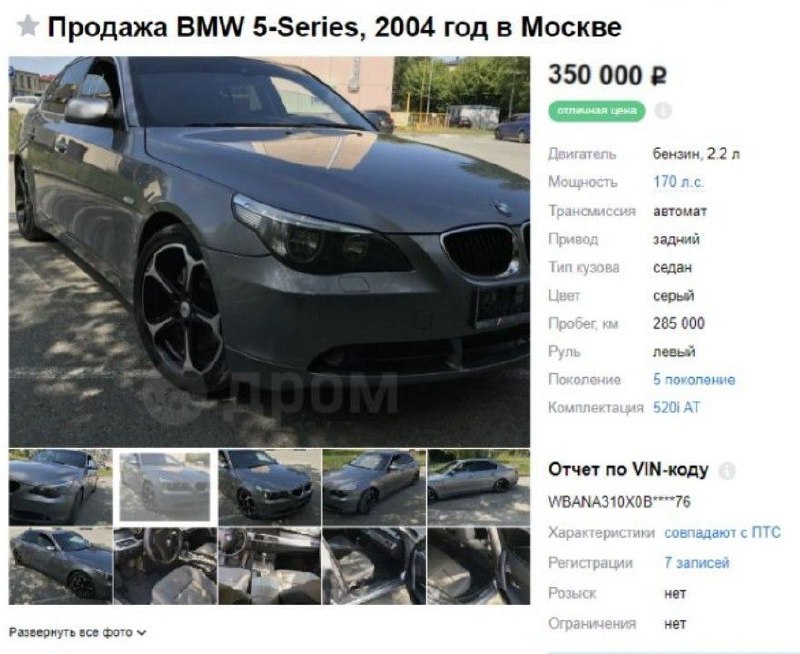Select steering wheel interior thumbnail
Viewport: 800px width, 654px height.
[x=165, y=566]
